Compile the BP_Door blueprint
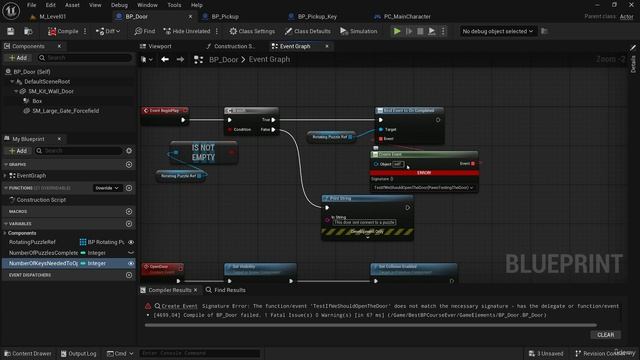This screenshot has width=640, height=360. [63, 31]
